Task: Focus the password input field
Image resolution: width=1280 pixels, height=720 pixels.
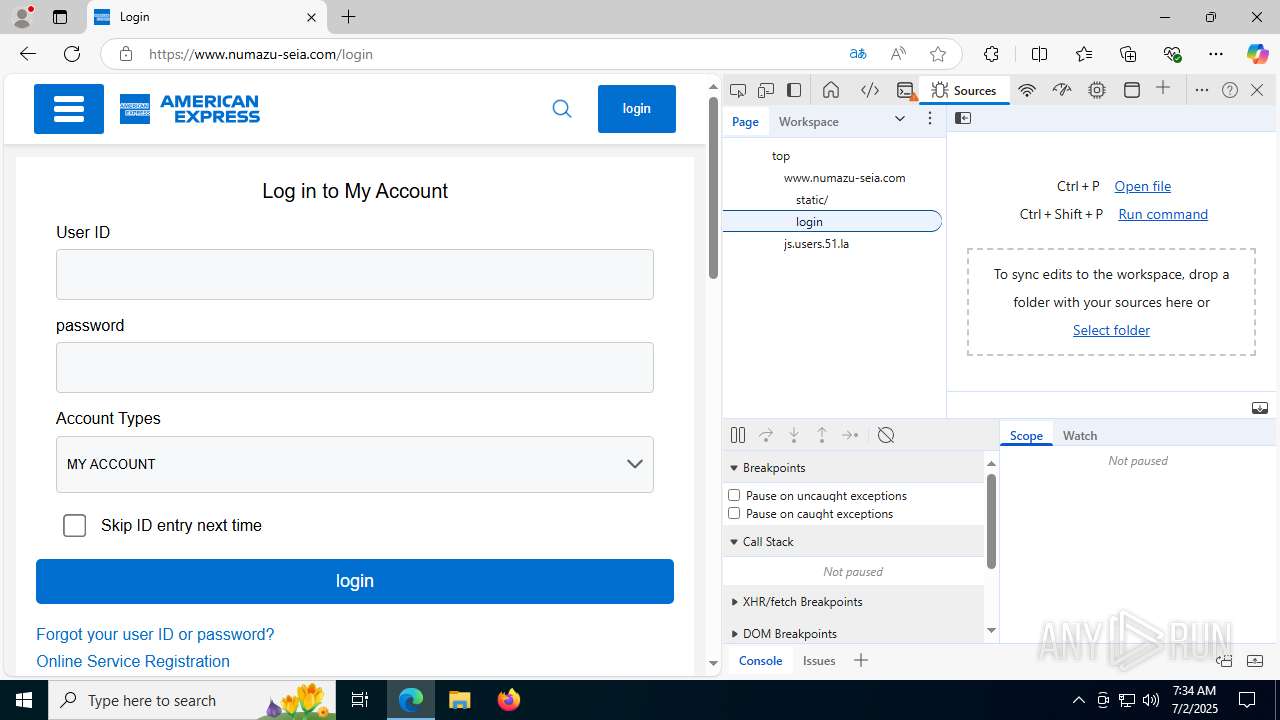Action: (355, 367)
